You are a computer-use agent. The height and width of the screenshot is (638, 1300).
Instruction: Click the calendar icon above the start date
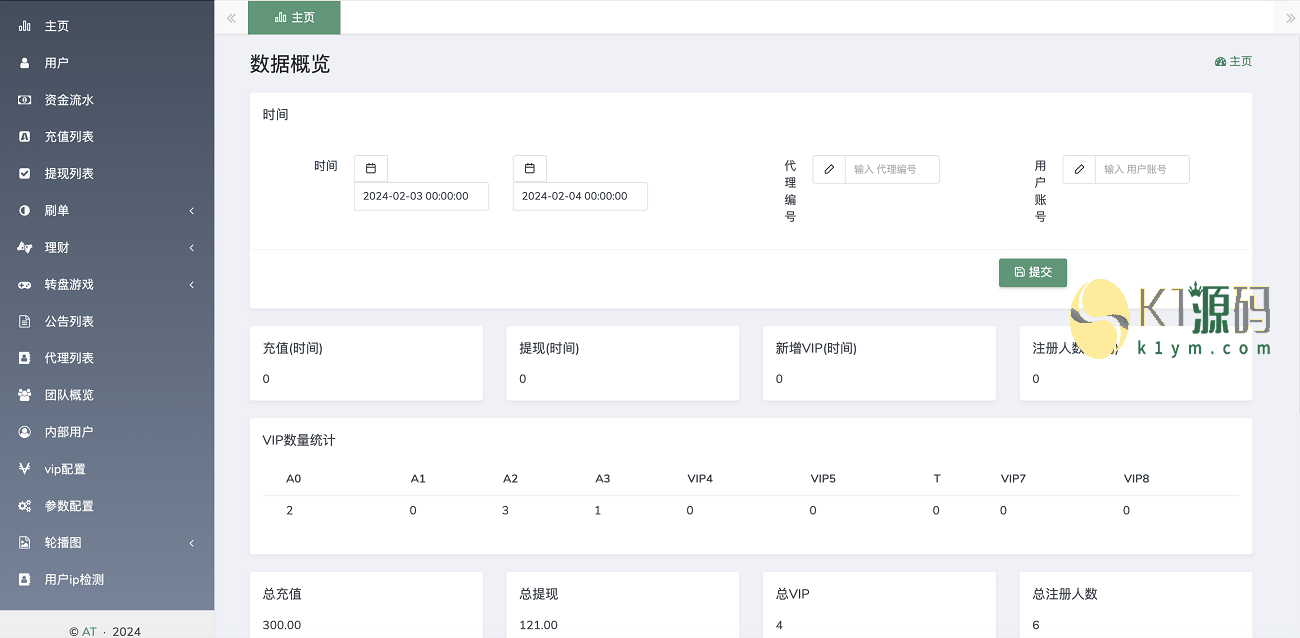point(371,168)
